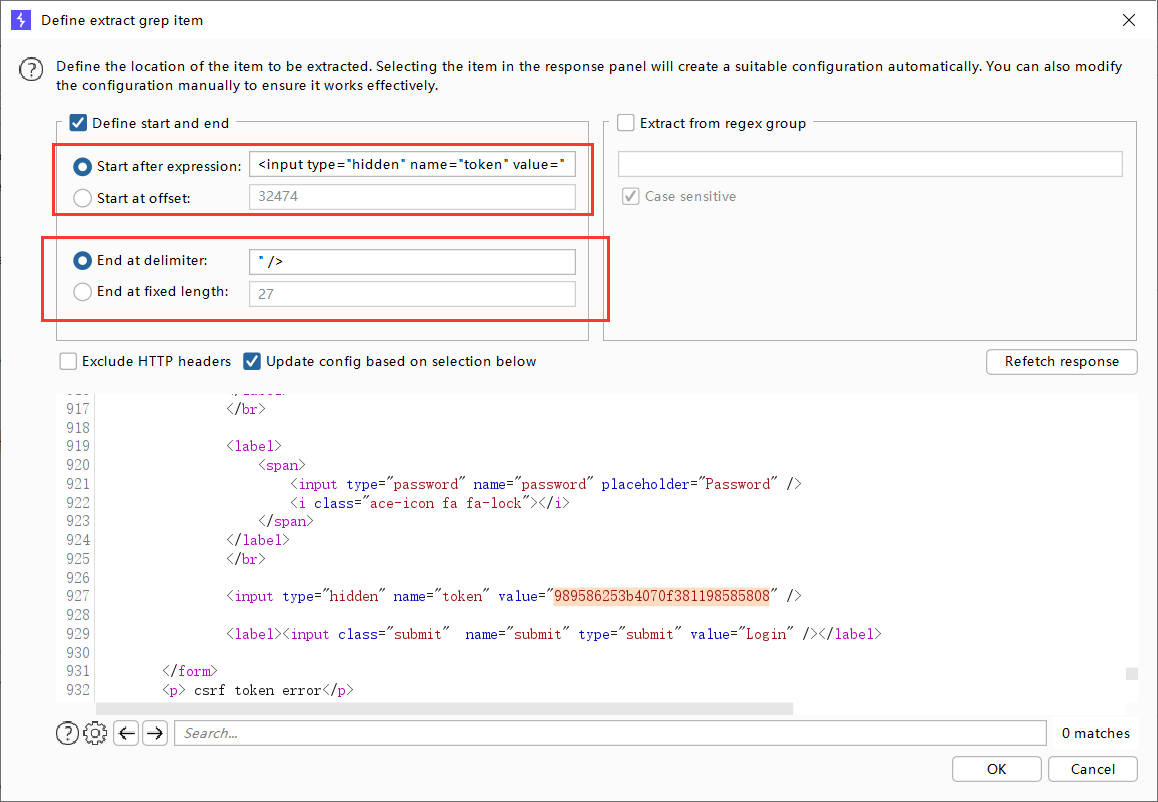Click the Burp lightning icon in title bar
Image resolution: width=1158 pixels, height=802 pixels.
point(21,20)
